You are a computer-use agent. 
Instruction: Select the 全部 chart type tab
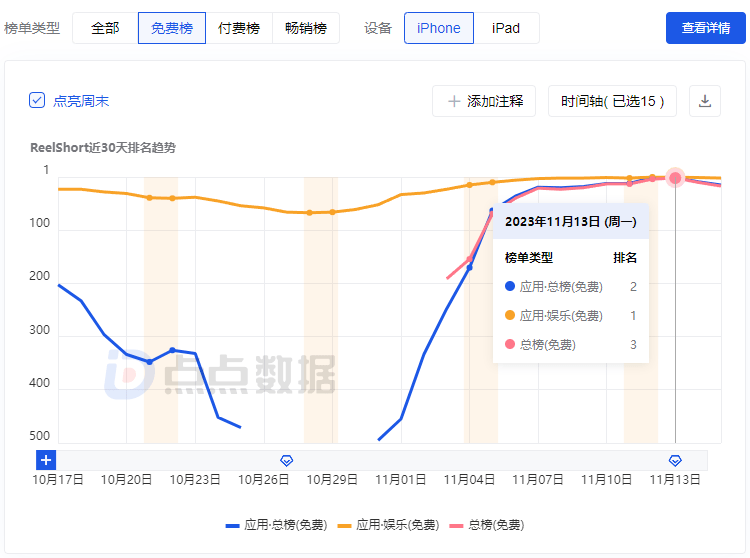(105, 28)
